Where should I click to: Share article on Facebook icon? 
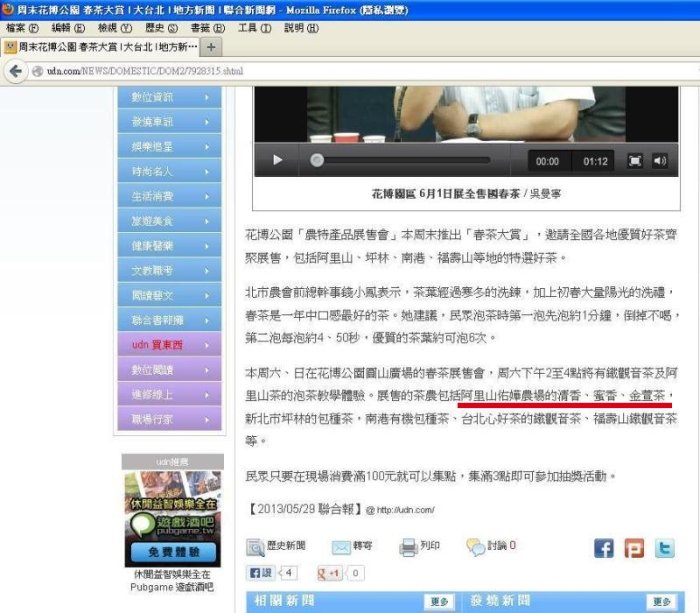coord(604,548)
